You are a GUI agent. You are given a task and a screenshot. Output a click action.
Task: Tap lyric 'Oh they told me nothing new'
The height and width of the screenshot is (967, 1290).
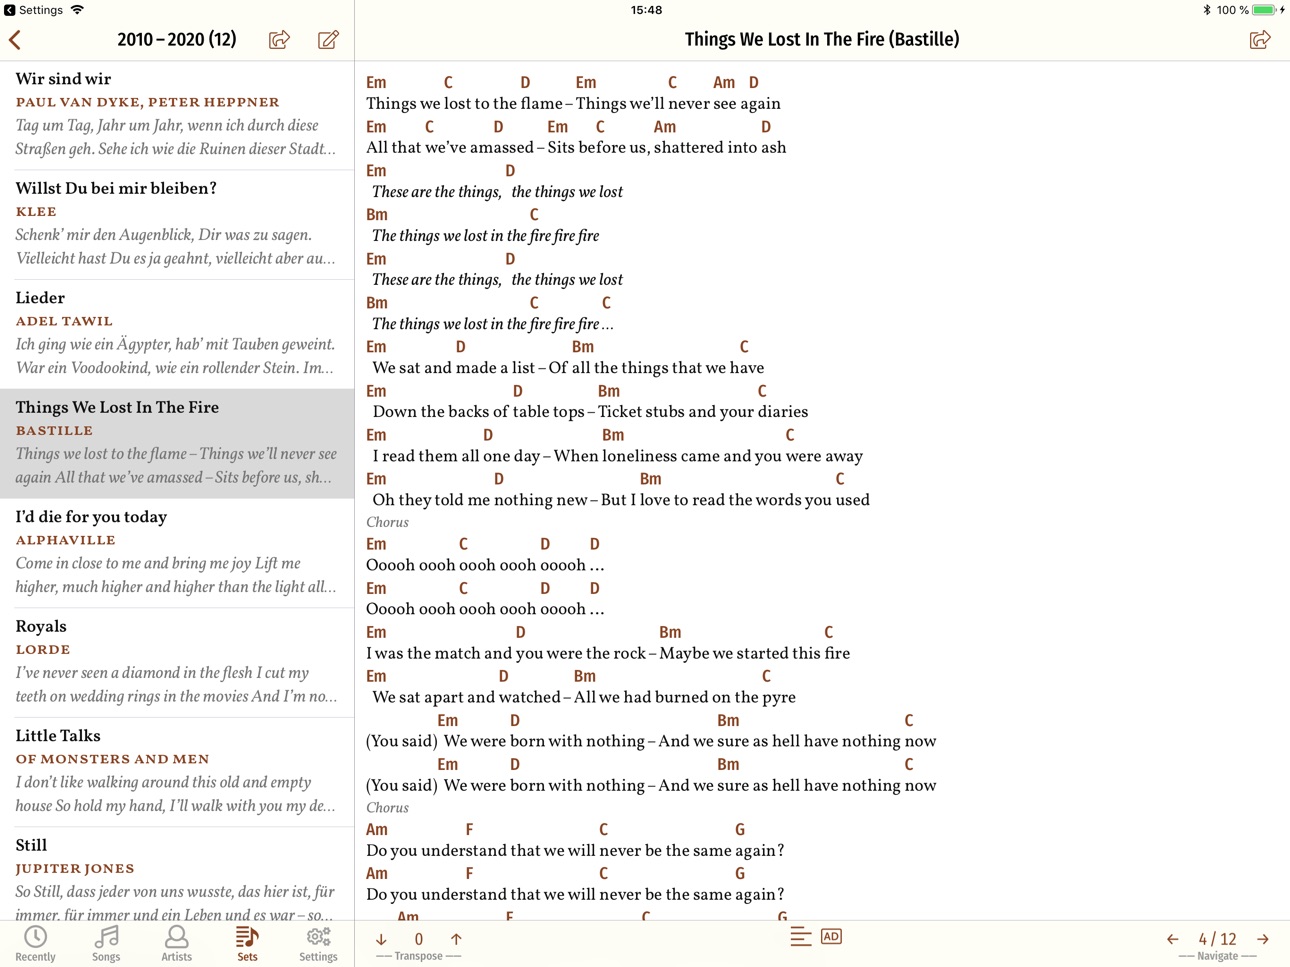click(x=480, y=500)
